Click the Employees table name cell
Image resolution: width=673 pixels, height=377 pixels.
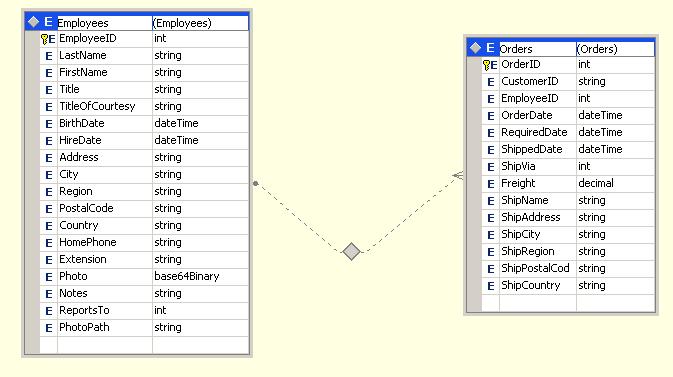104,23
